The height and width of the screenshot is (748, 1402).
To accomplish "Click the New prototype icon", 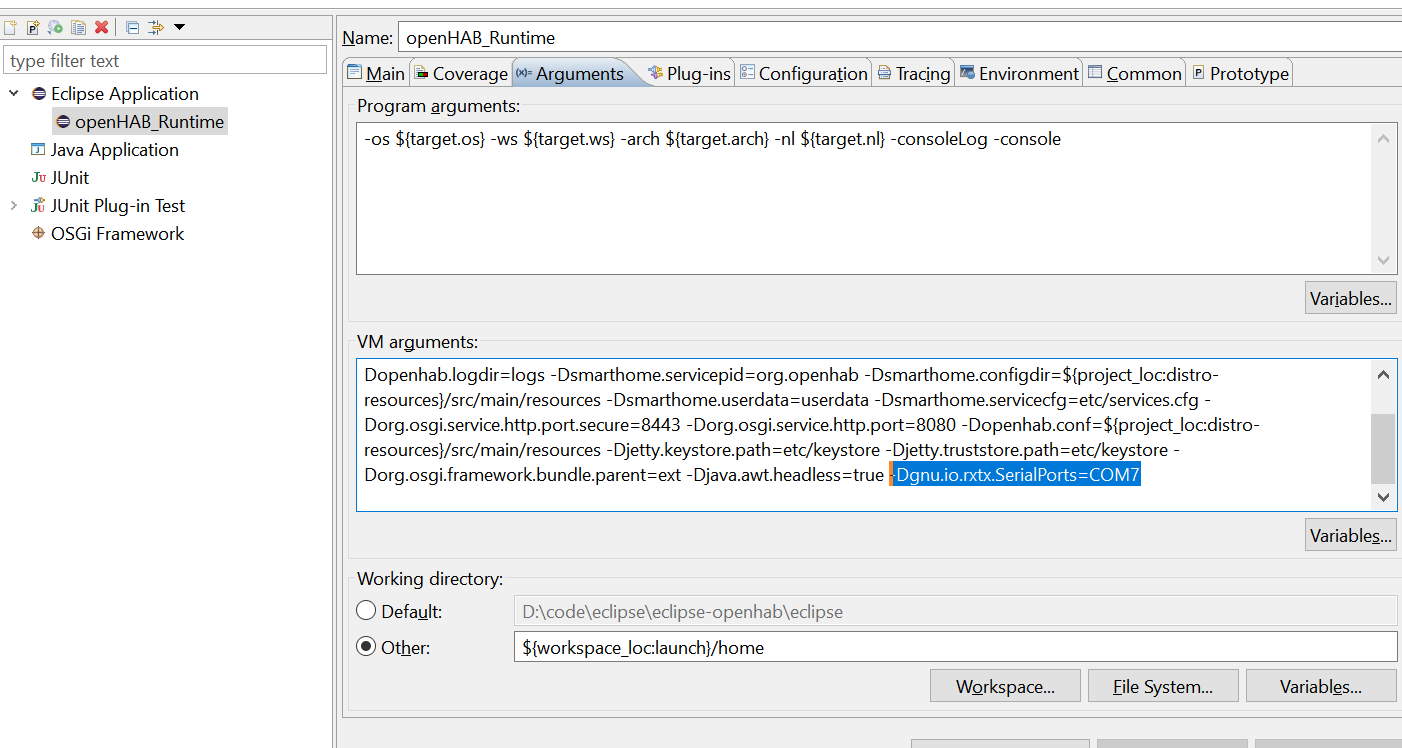I will 33,28.
